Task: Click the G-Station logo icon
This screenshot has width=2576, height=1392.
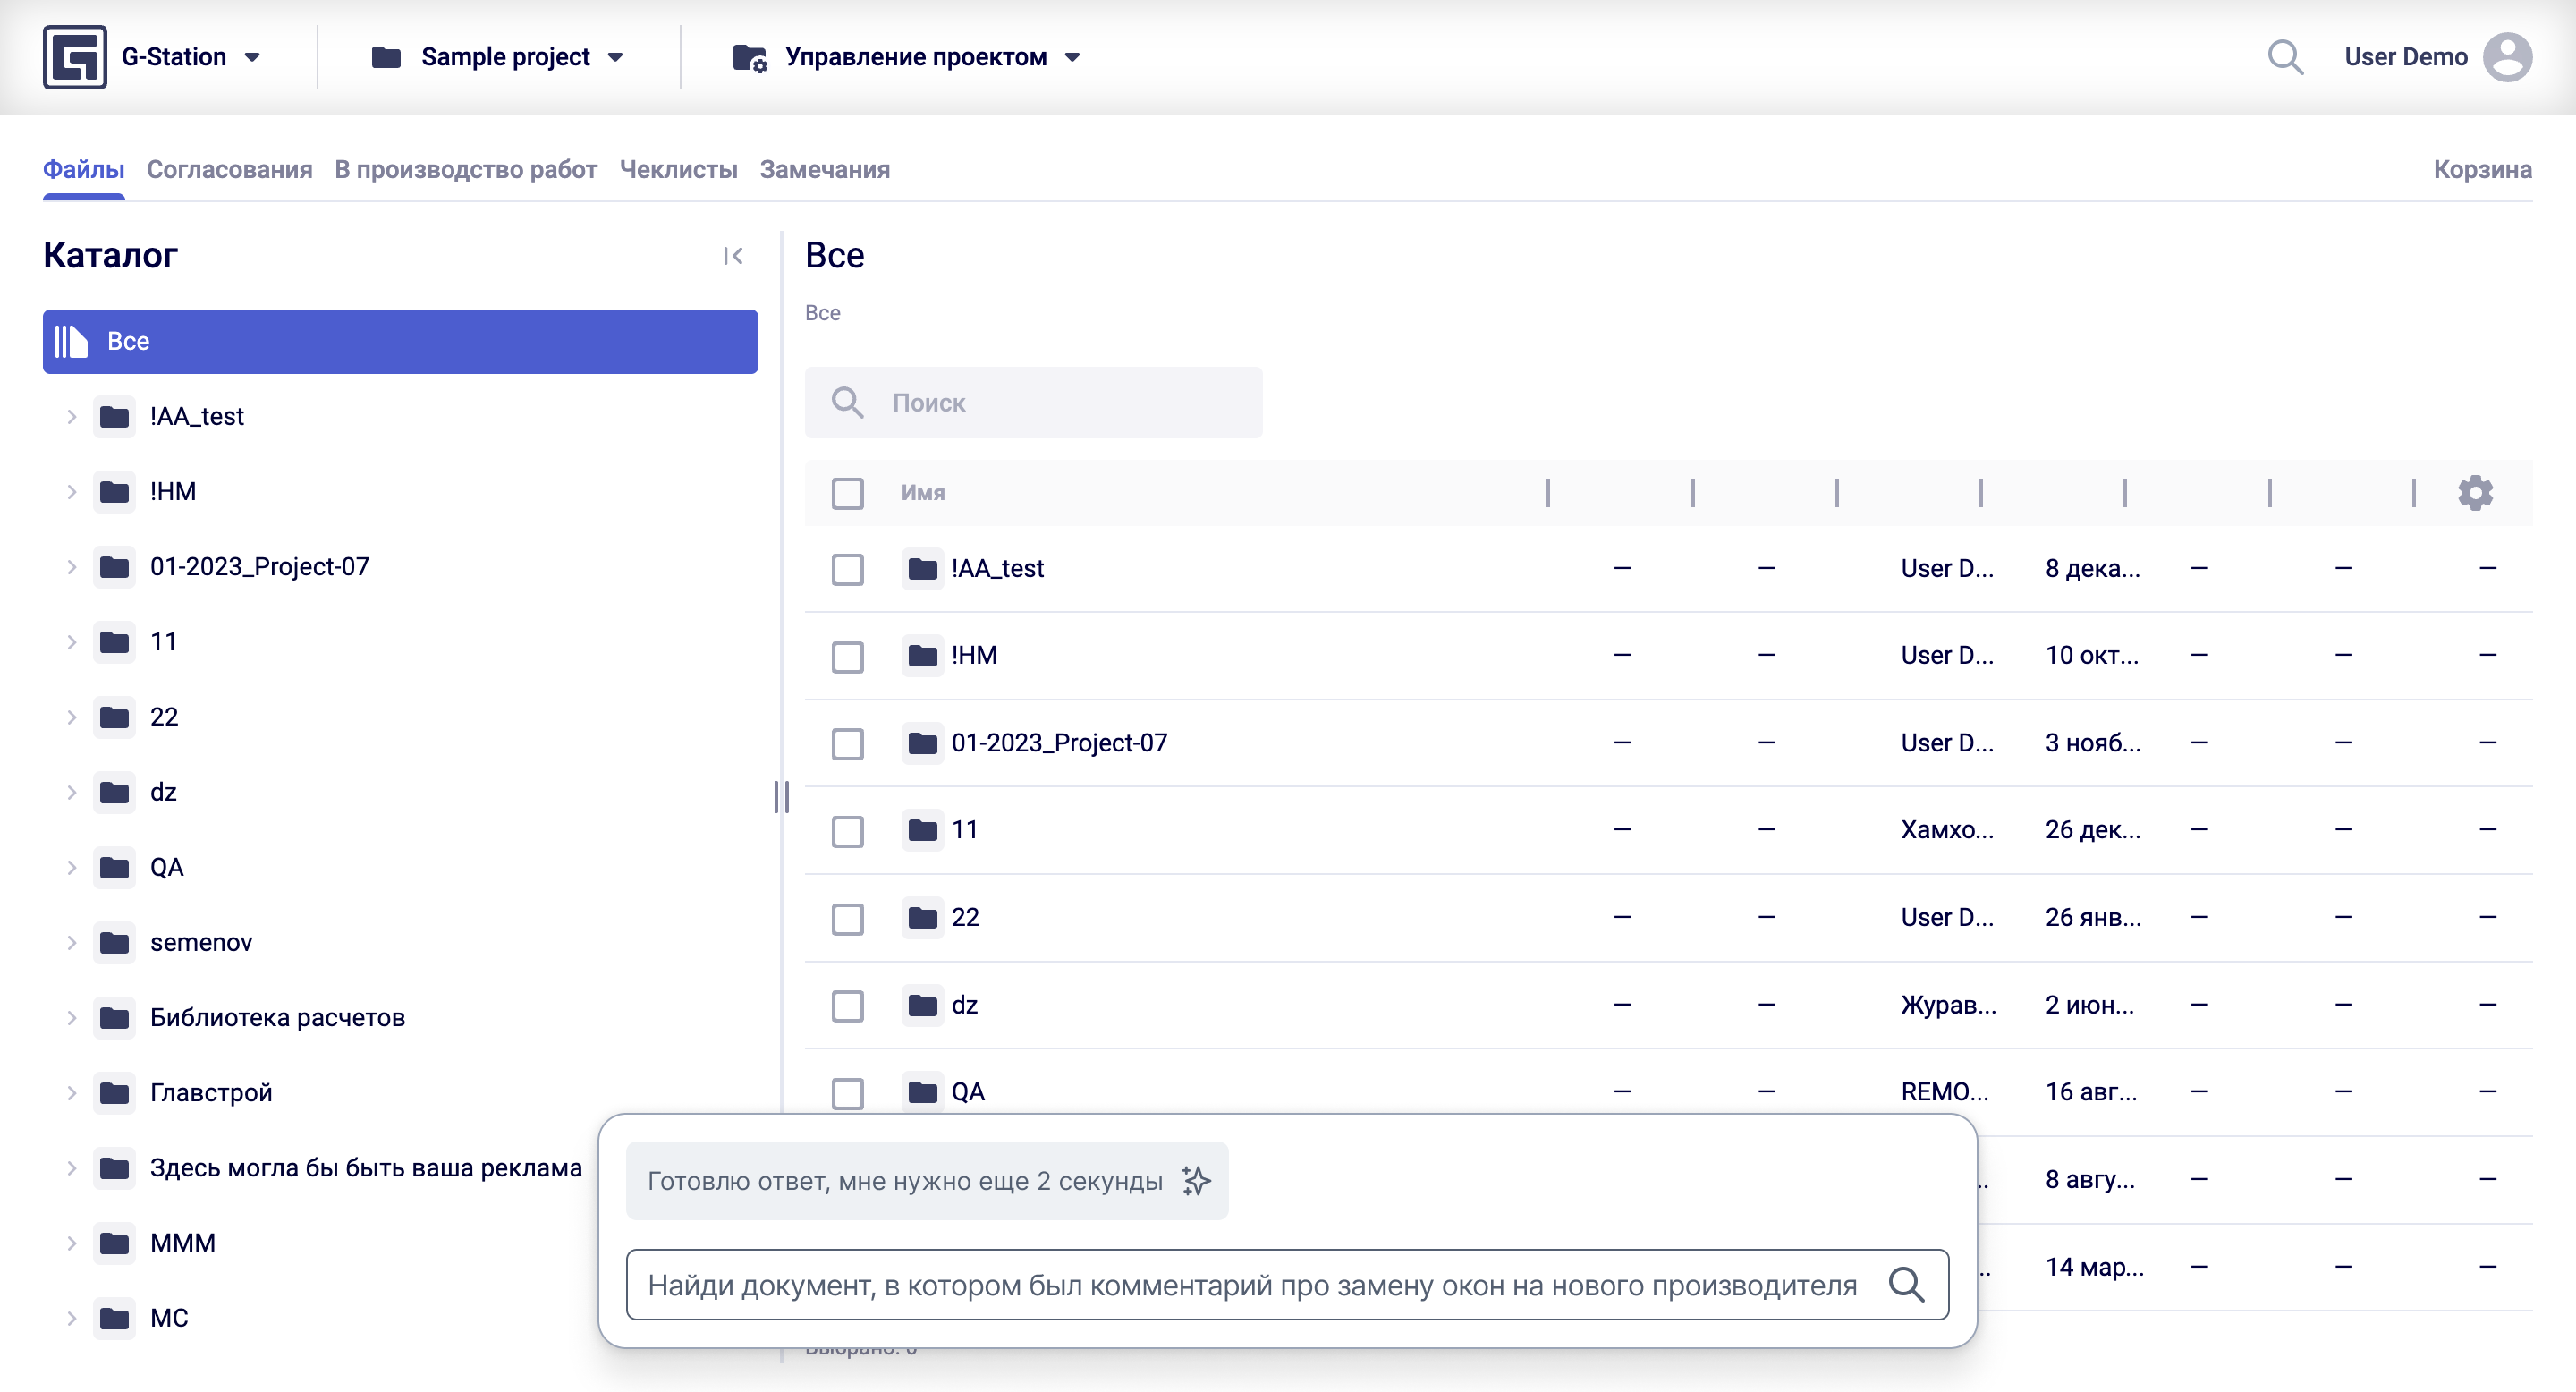Action: click(x=75, y=57)
